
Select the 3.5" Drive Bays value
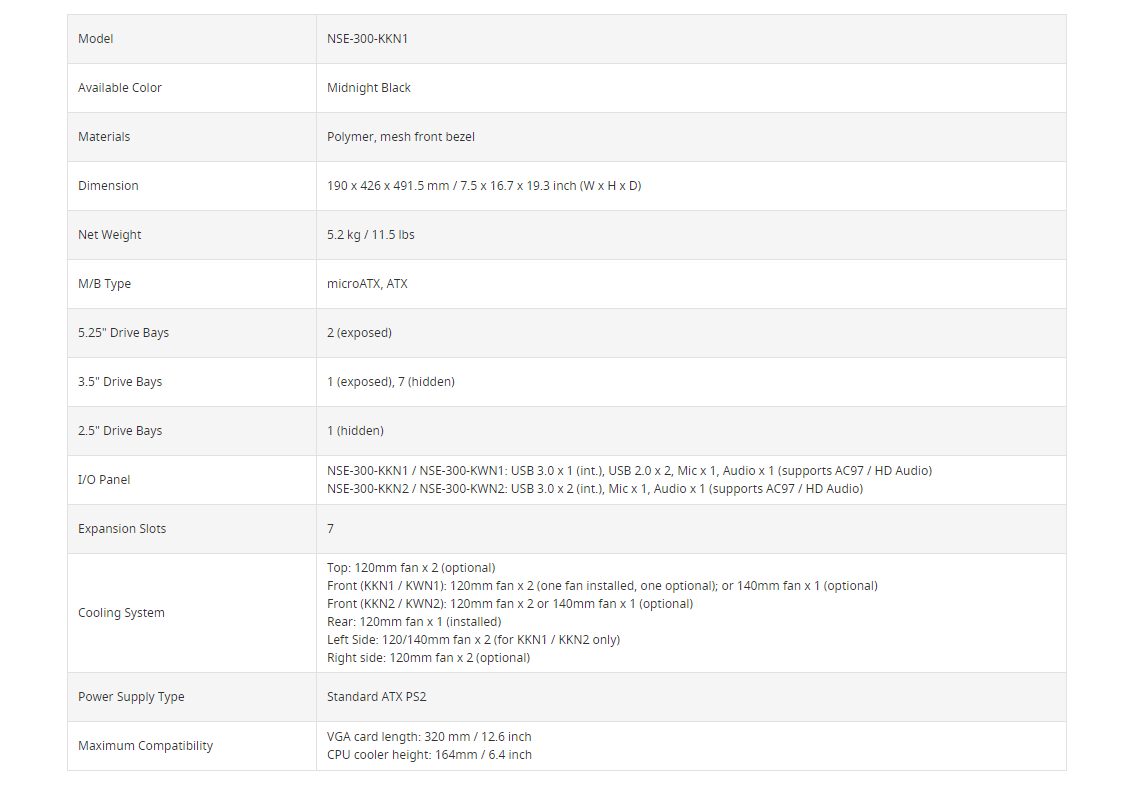(391, 382)
